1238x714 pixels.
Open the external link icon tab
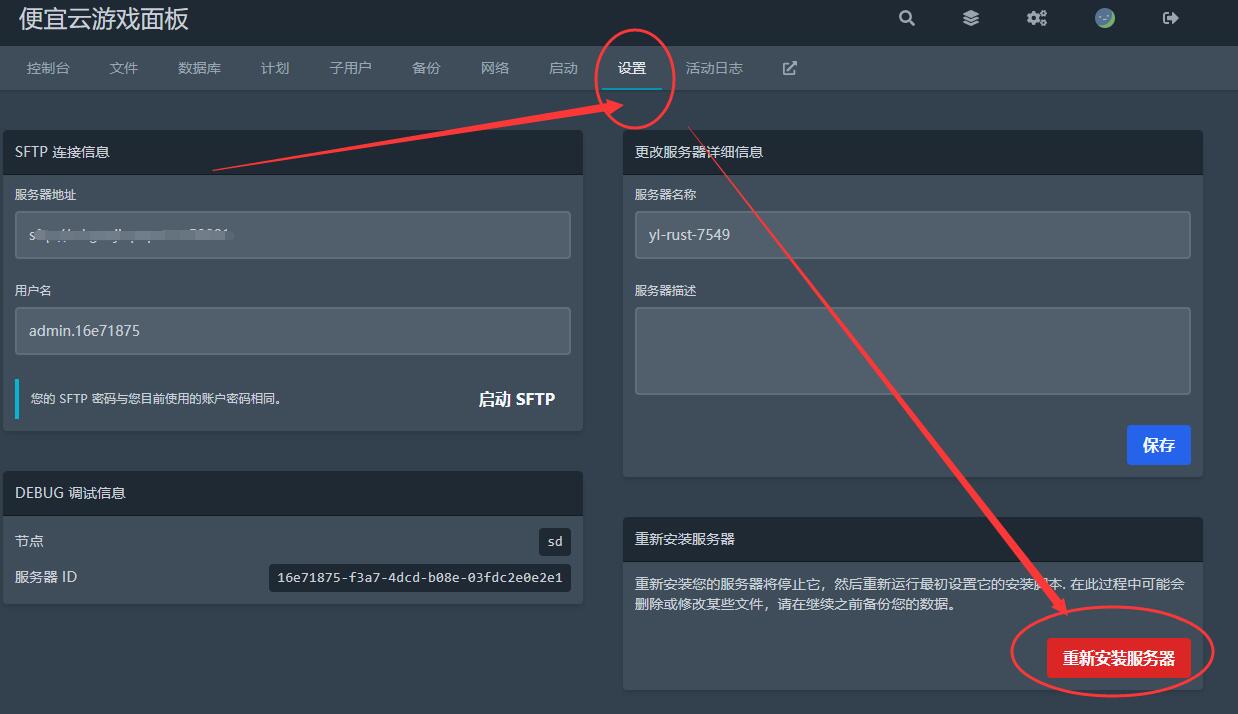click(789, 68)
